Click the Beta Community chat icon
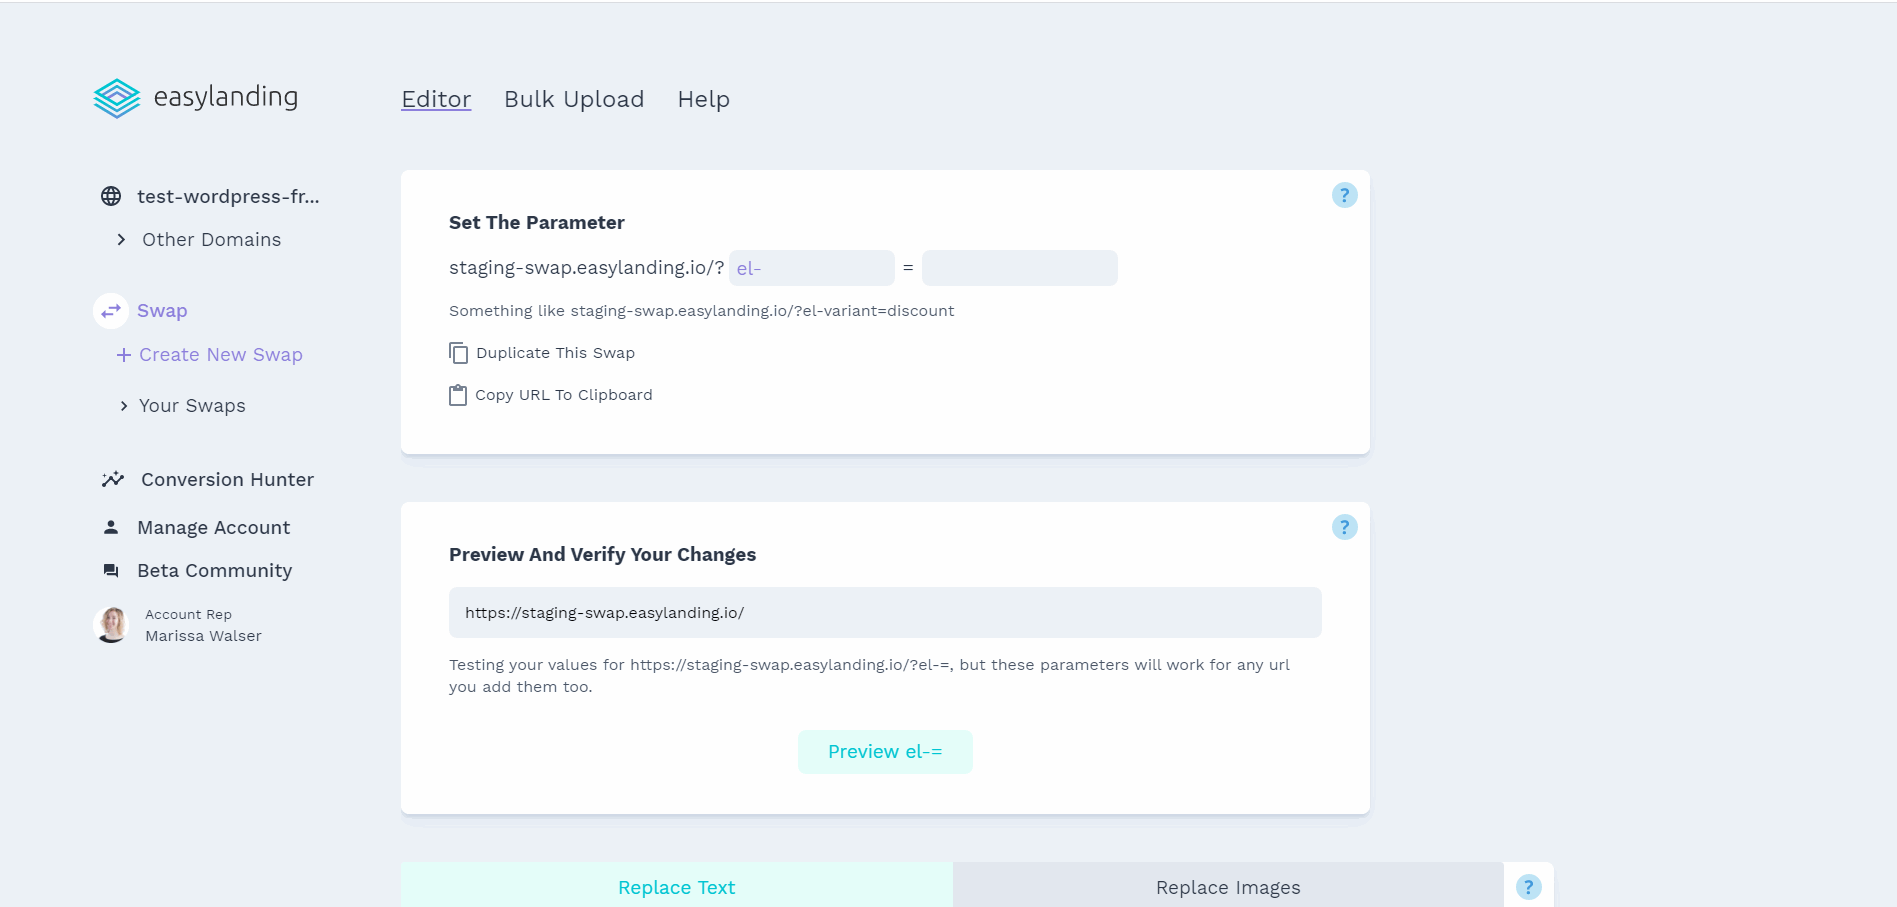 (x=111, y=570)
